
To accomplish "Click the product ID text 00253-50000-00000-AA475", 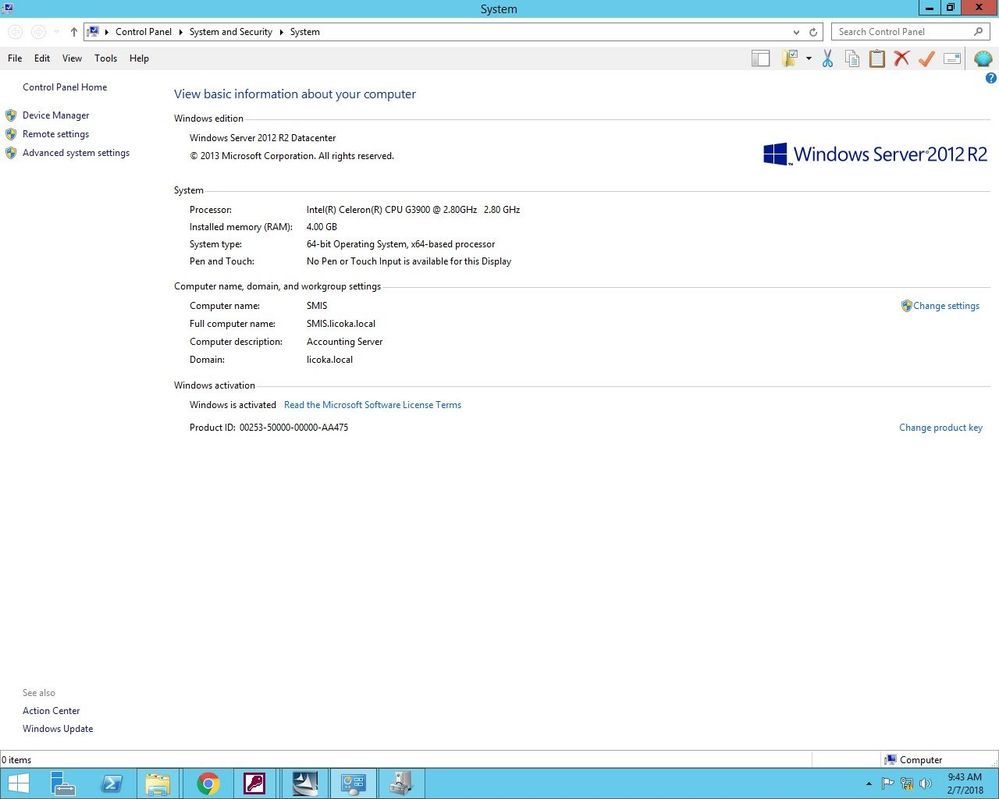I will click(294, 428).
